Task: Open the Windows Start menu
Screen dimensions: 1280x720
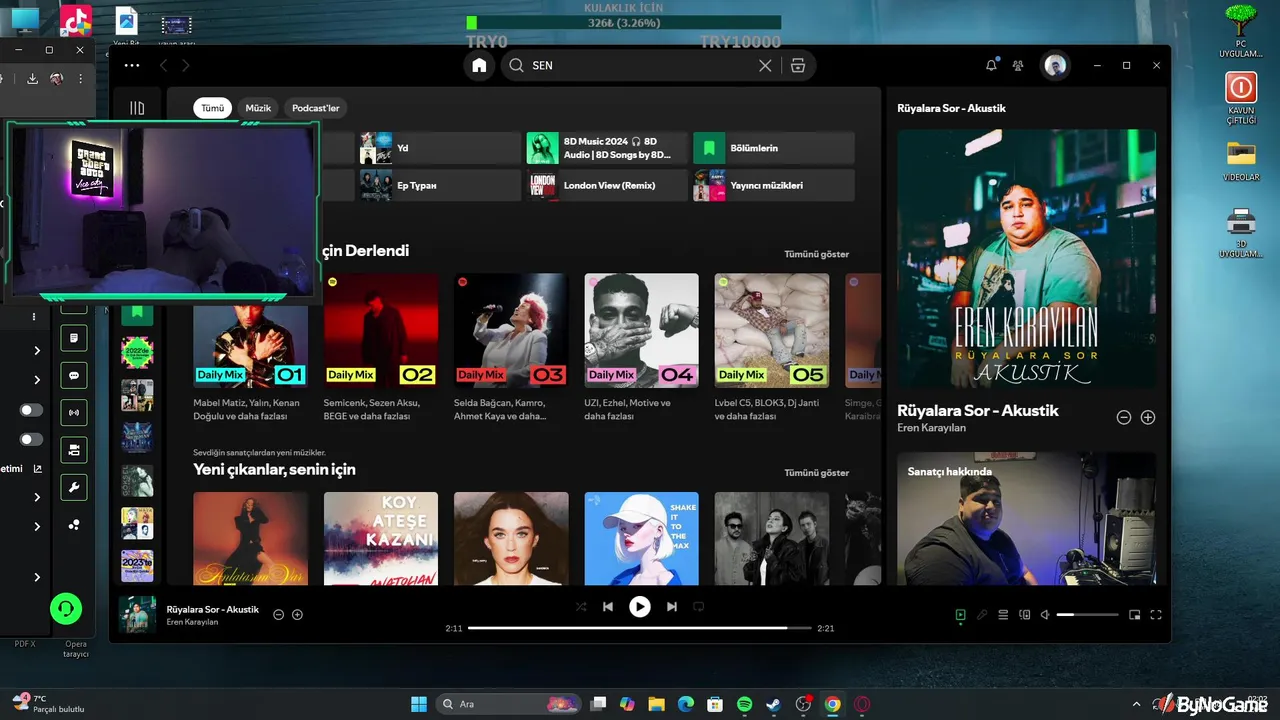Action: 419,704
